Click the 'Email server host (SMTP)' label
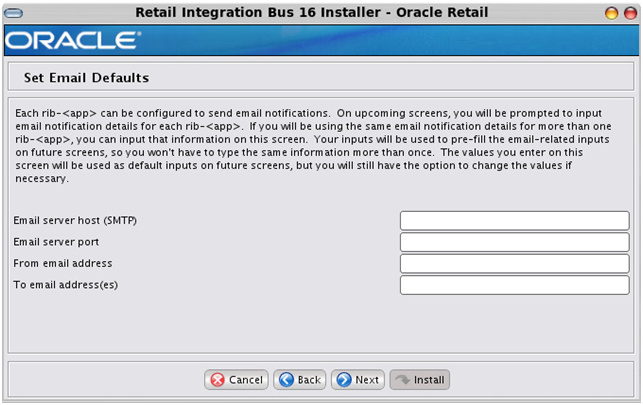This screenshot has height=405, width=643. tap(75, 221)
